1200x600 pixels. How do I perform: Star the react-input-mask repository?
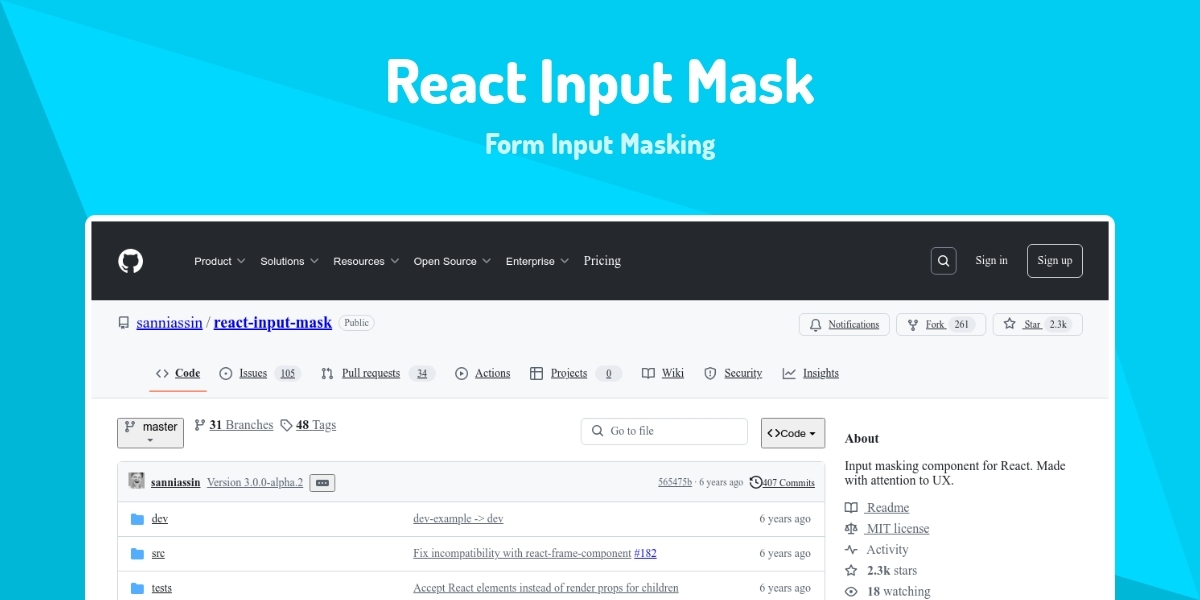click(1036, 324)
